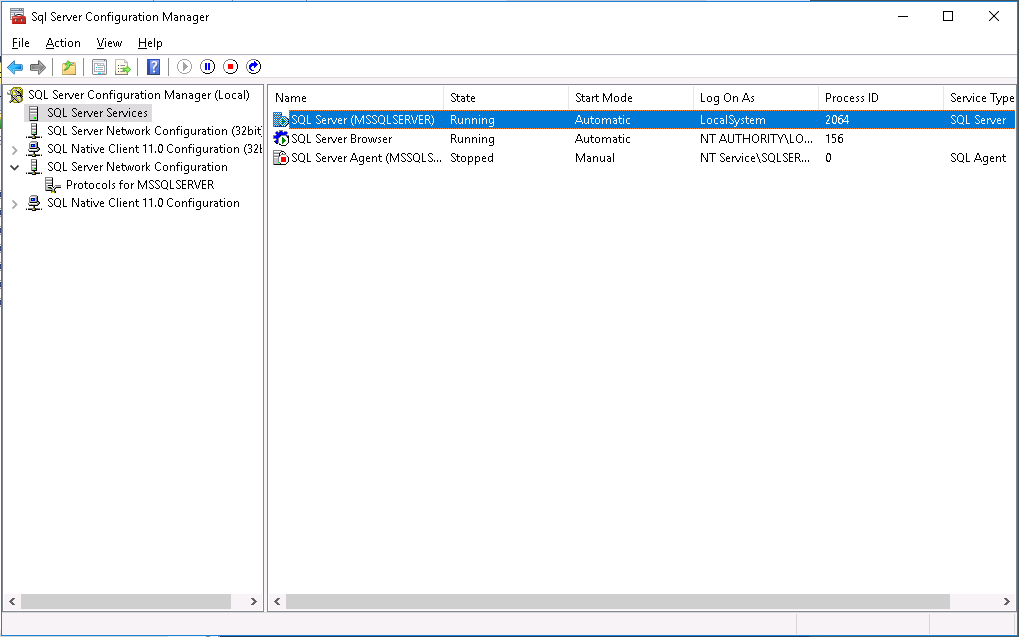The image size is (1019, 637).
Task: Click the Export List toolbar icon
Action: pyautogui.click(x=123, y=67)
